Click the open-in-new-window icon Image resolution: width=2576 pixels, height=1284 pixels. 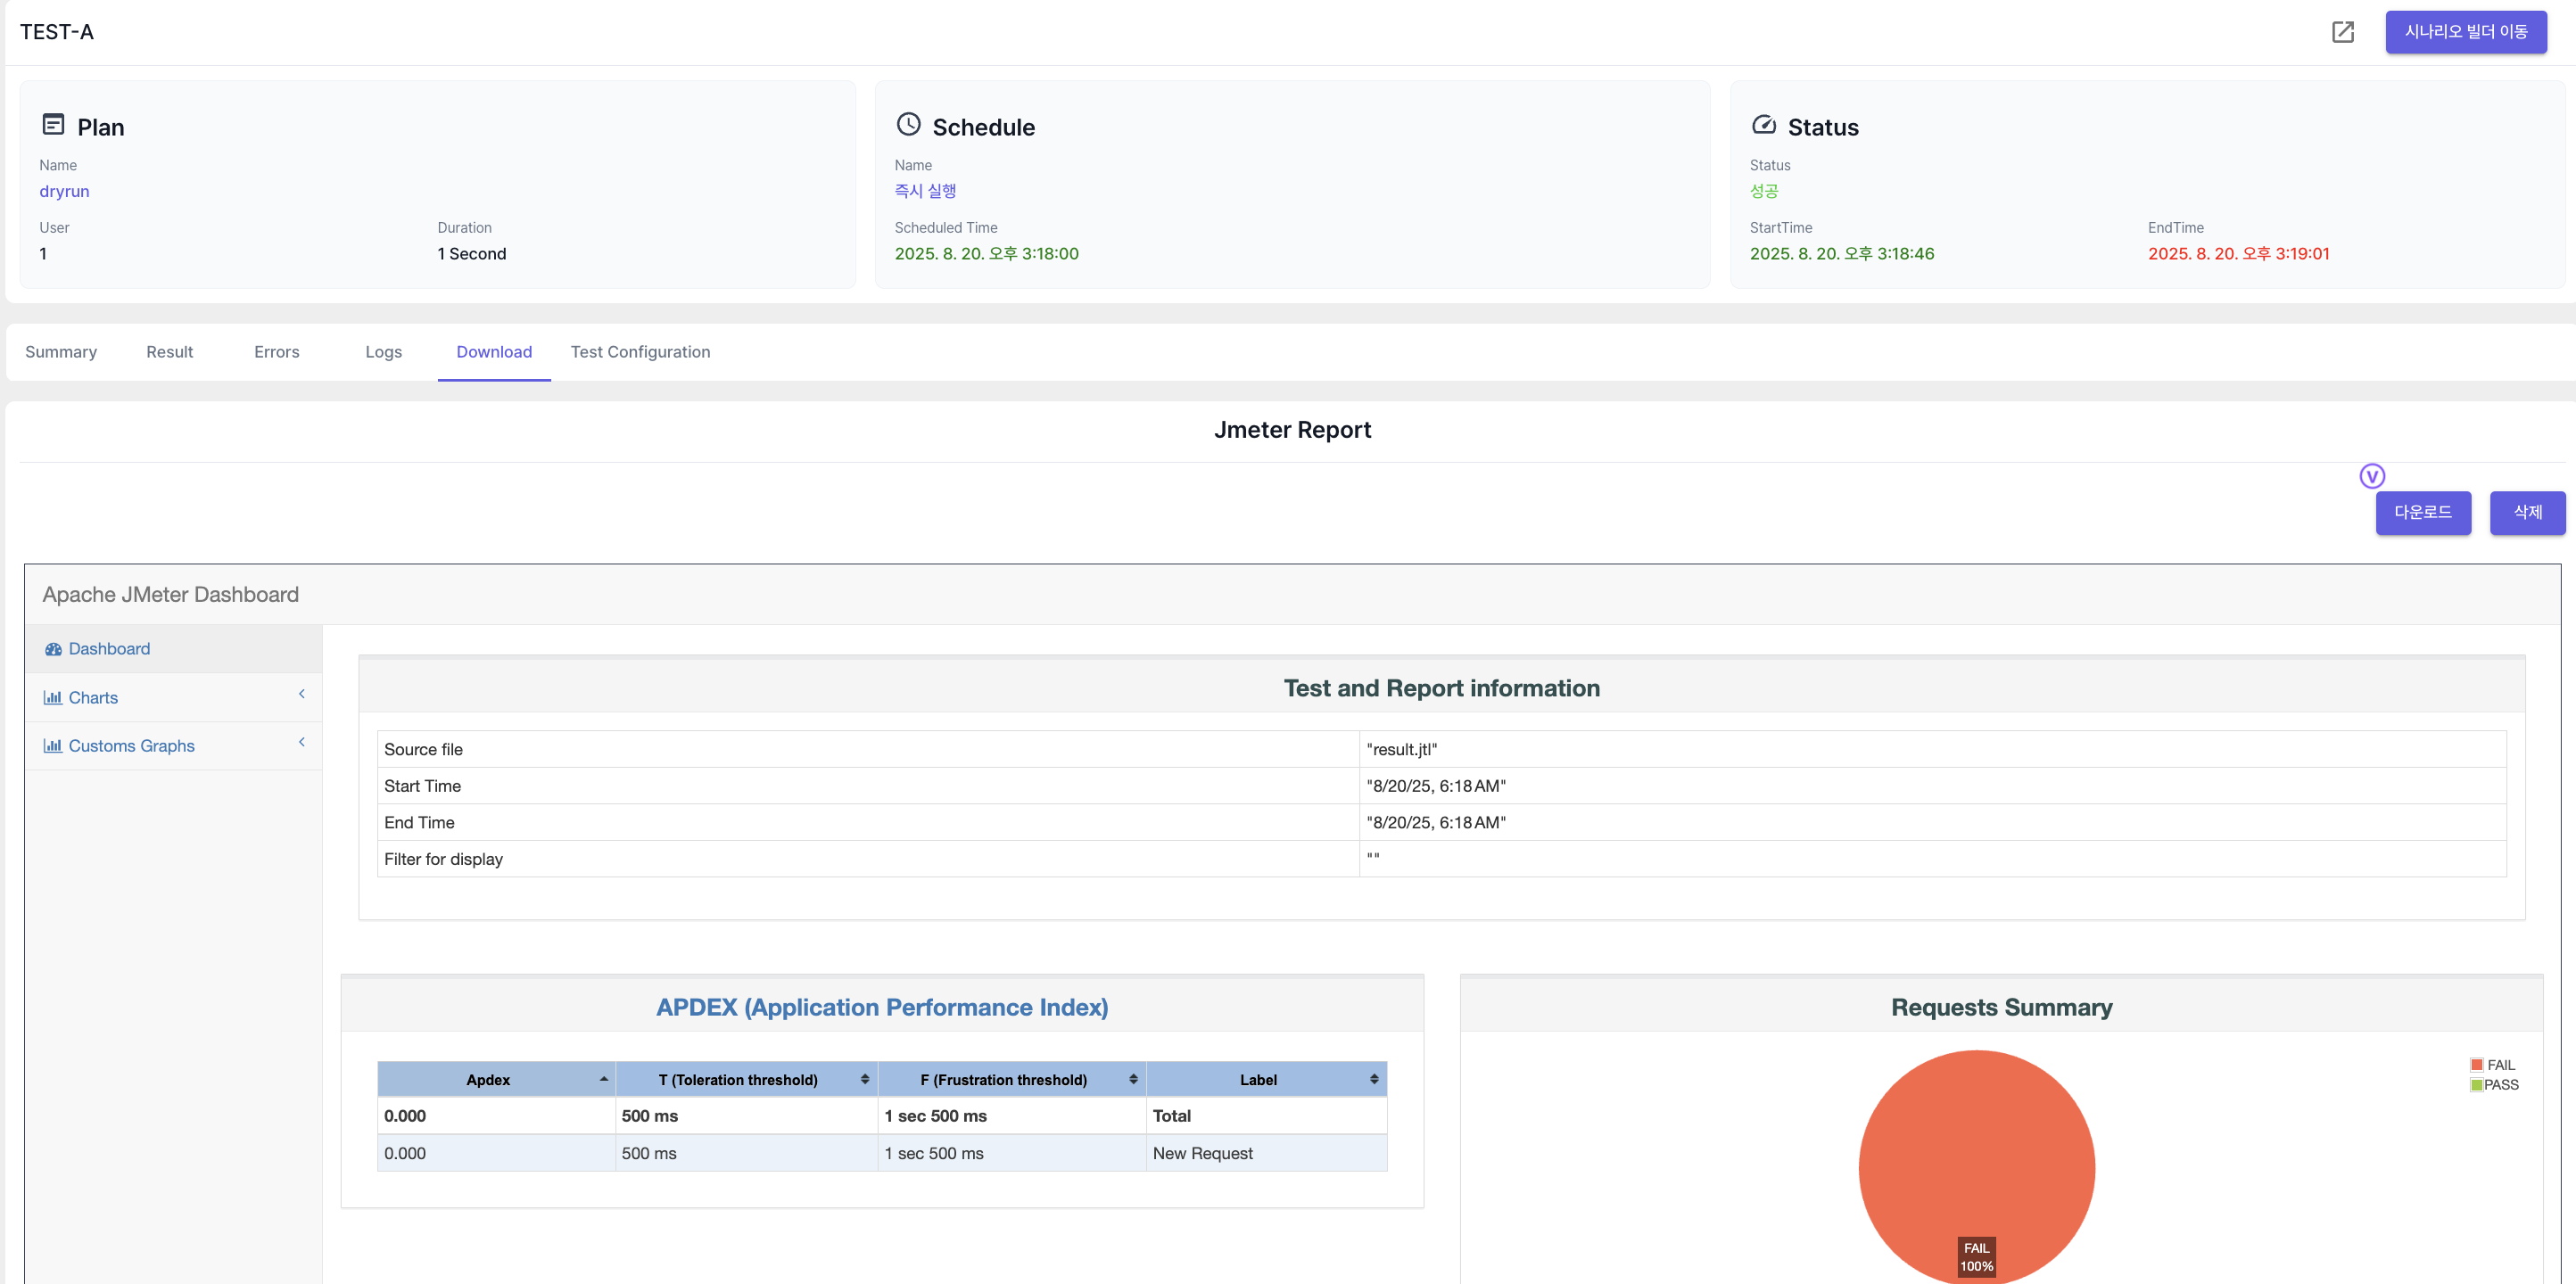(2342, 32)
